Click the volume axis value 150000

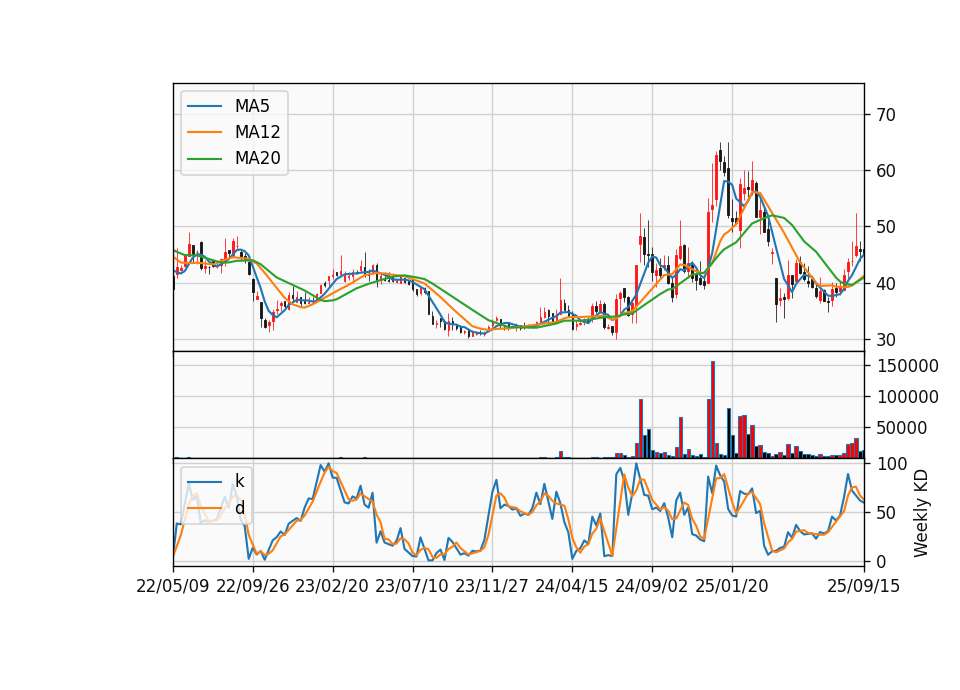[x=908, y=366]
